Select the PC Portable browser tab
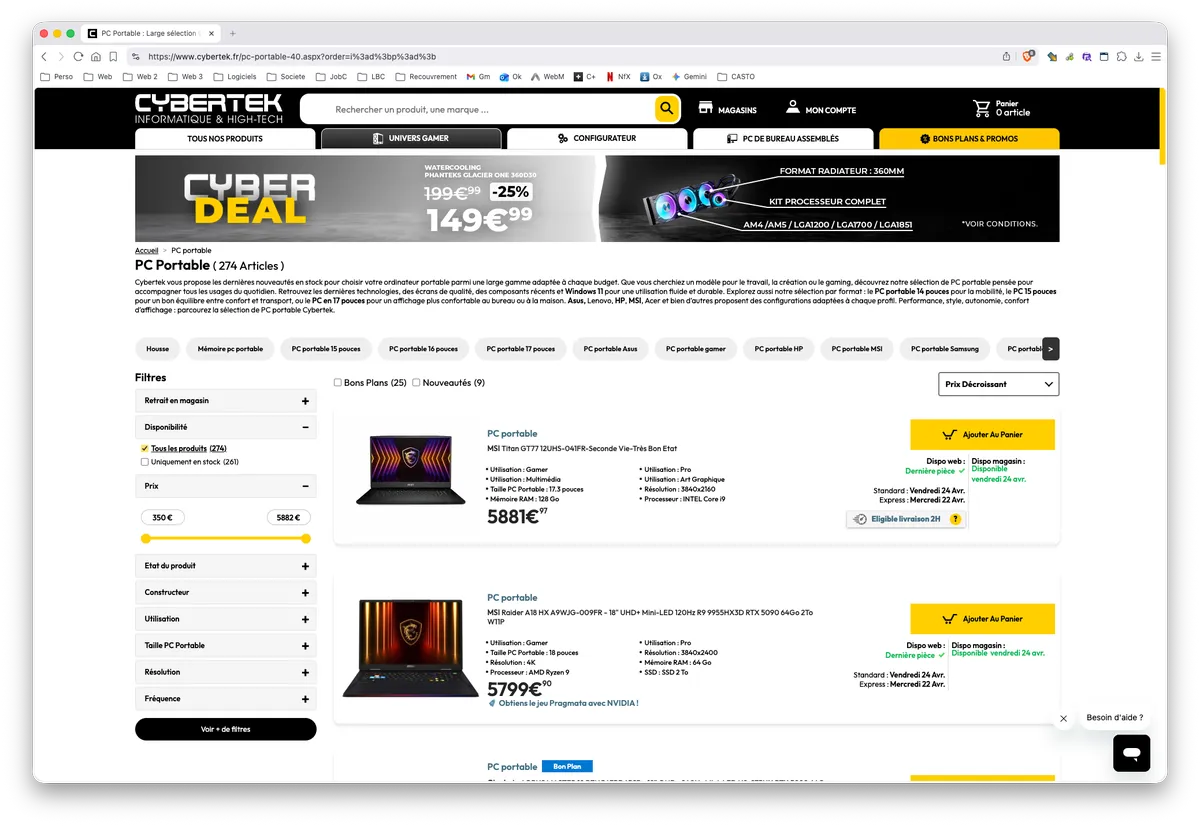 tap(150, 33)
